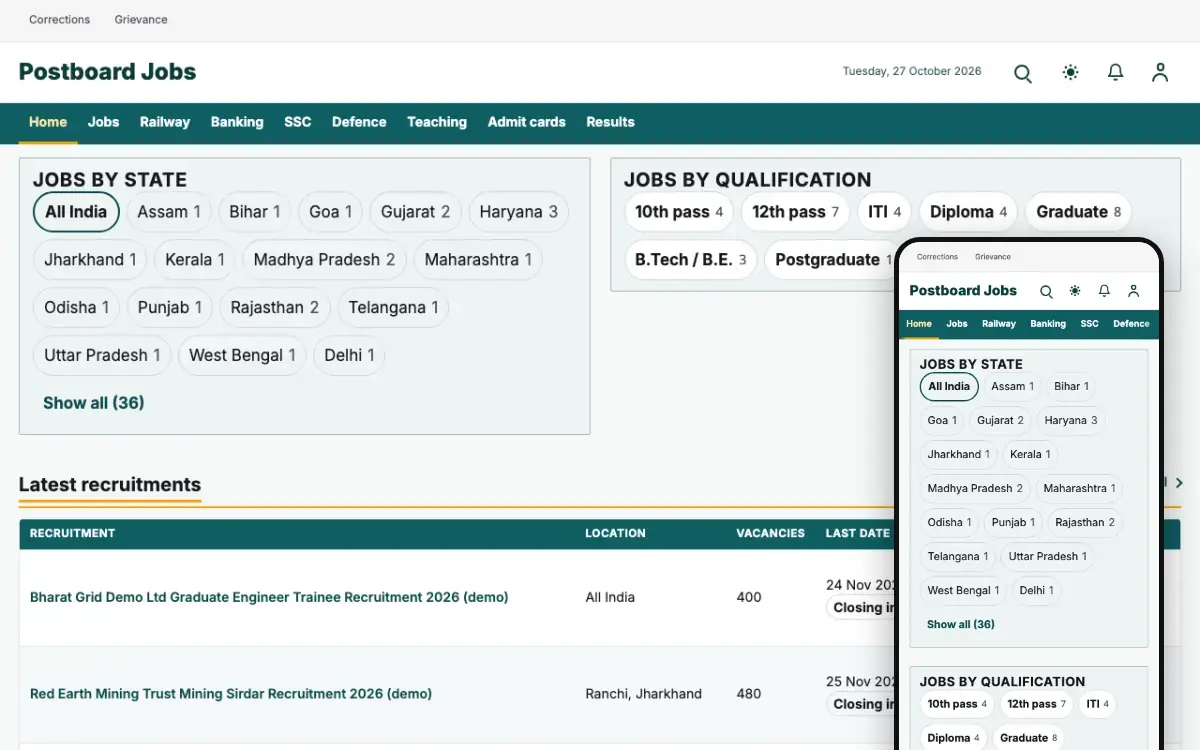Image resolution: width=1200 pixels, height=750 pixels.
Task: Filter by Odisha in desktop state chips
Action: pyautogui.click(x=77, y=308)
